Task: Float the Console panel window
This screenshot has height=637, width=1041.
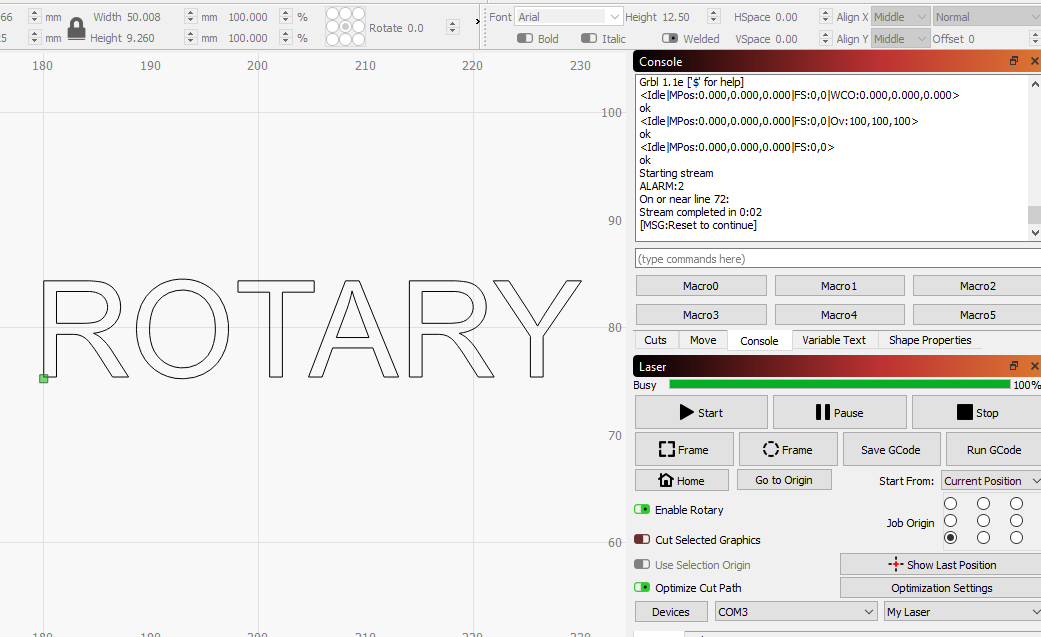Action: (x=1014, y=61)
